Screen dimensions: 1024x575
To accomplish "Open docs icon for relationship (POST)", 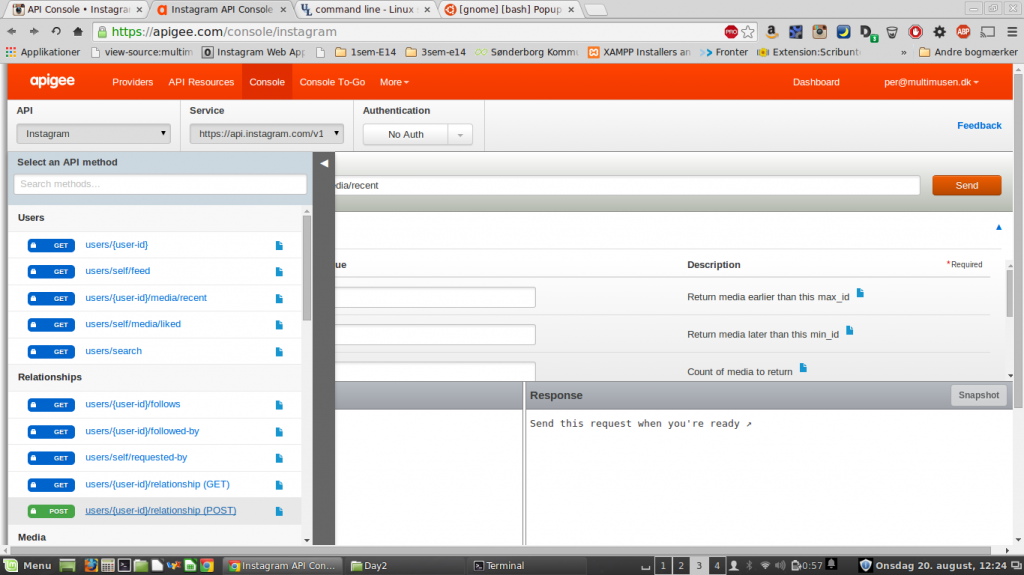I will (x=279, y=512).
